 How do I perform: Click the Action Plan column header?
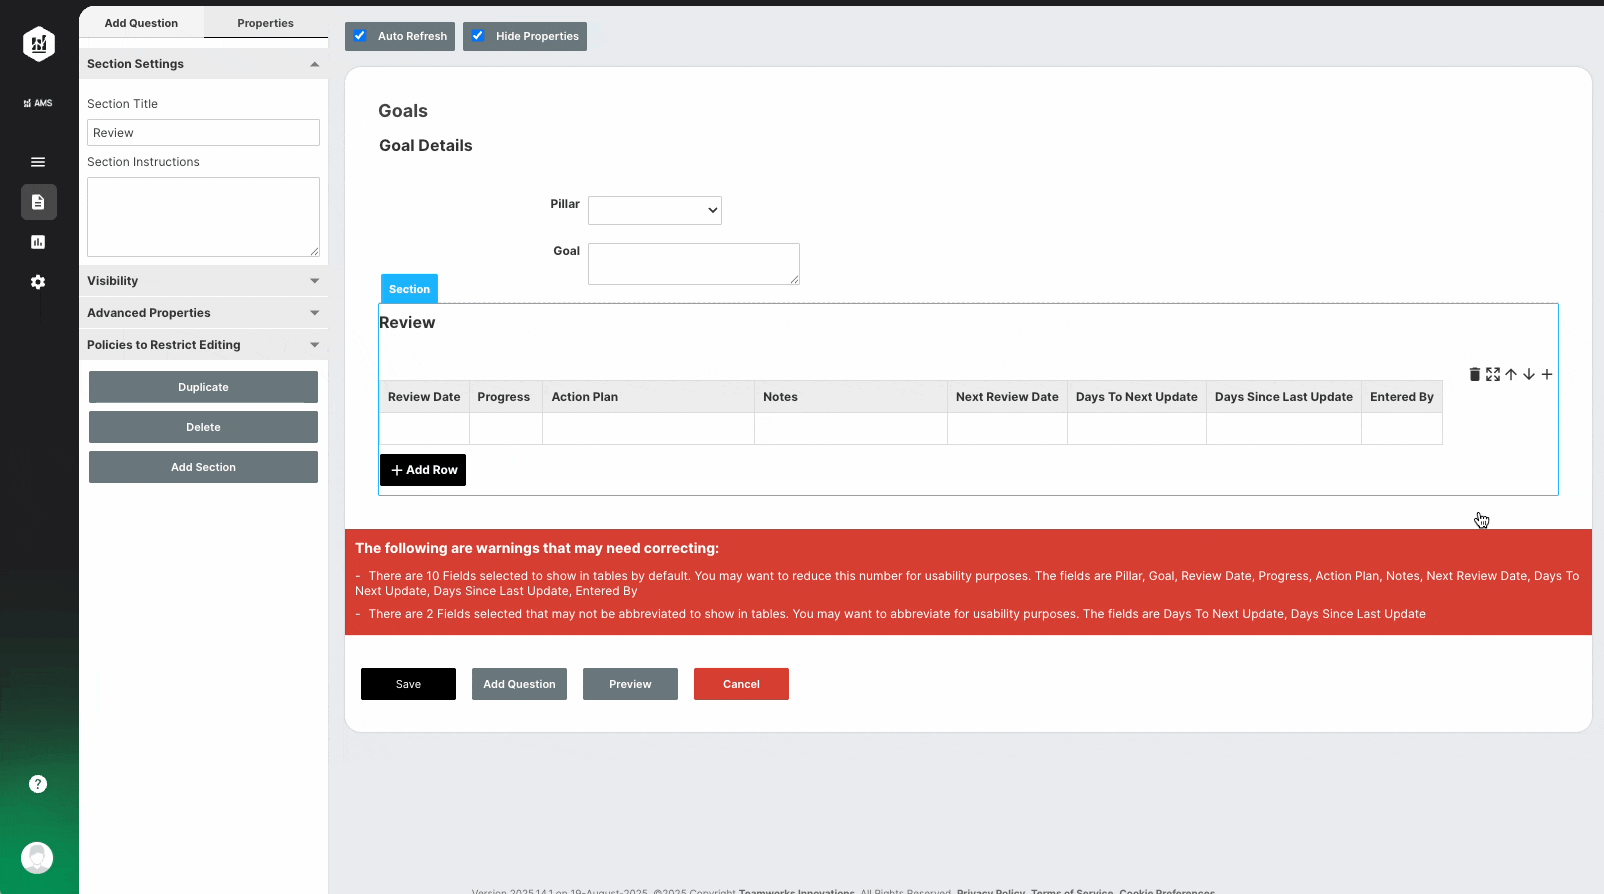point(648,397)
